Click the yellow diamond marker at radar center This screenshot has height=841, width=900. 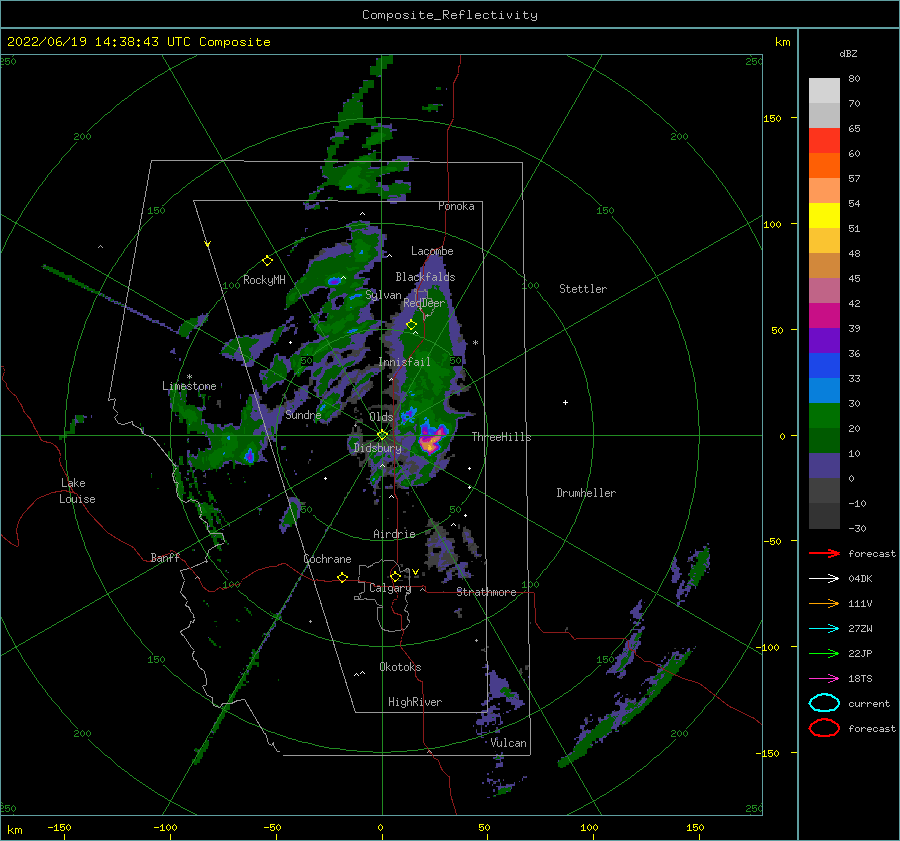tap(382, 435)
